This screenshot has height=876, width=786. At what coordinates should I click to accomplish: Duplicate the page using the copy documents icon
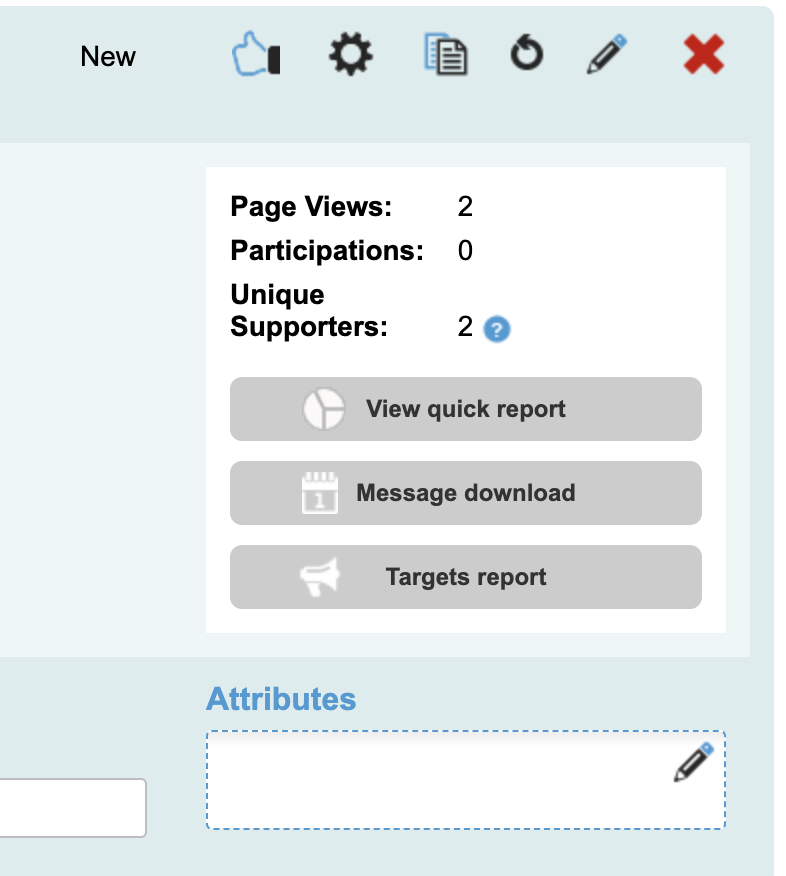pos(445,55)
